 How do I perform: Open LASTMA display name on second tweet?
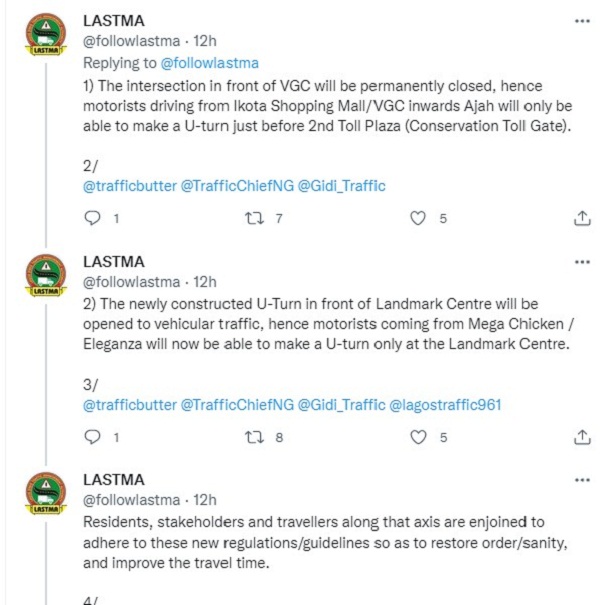114,262
